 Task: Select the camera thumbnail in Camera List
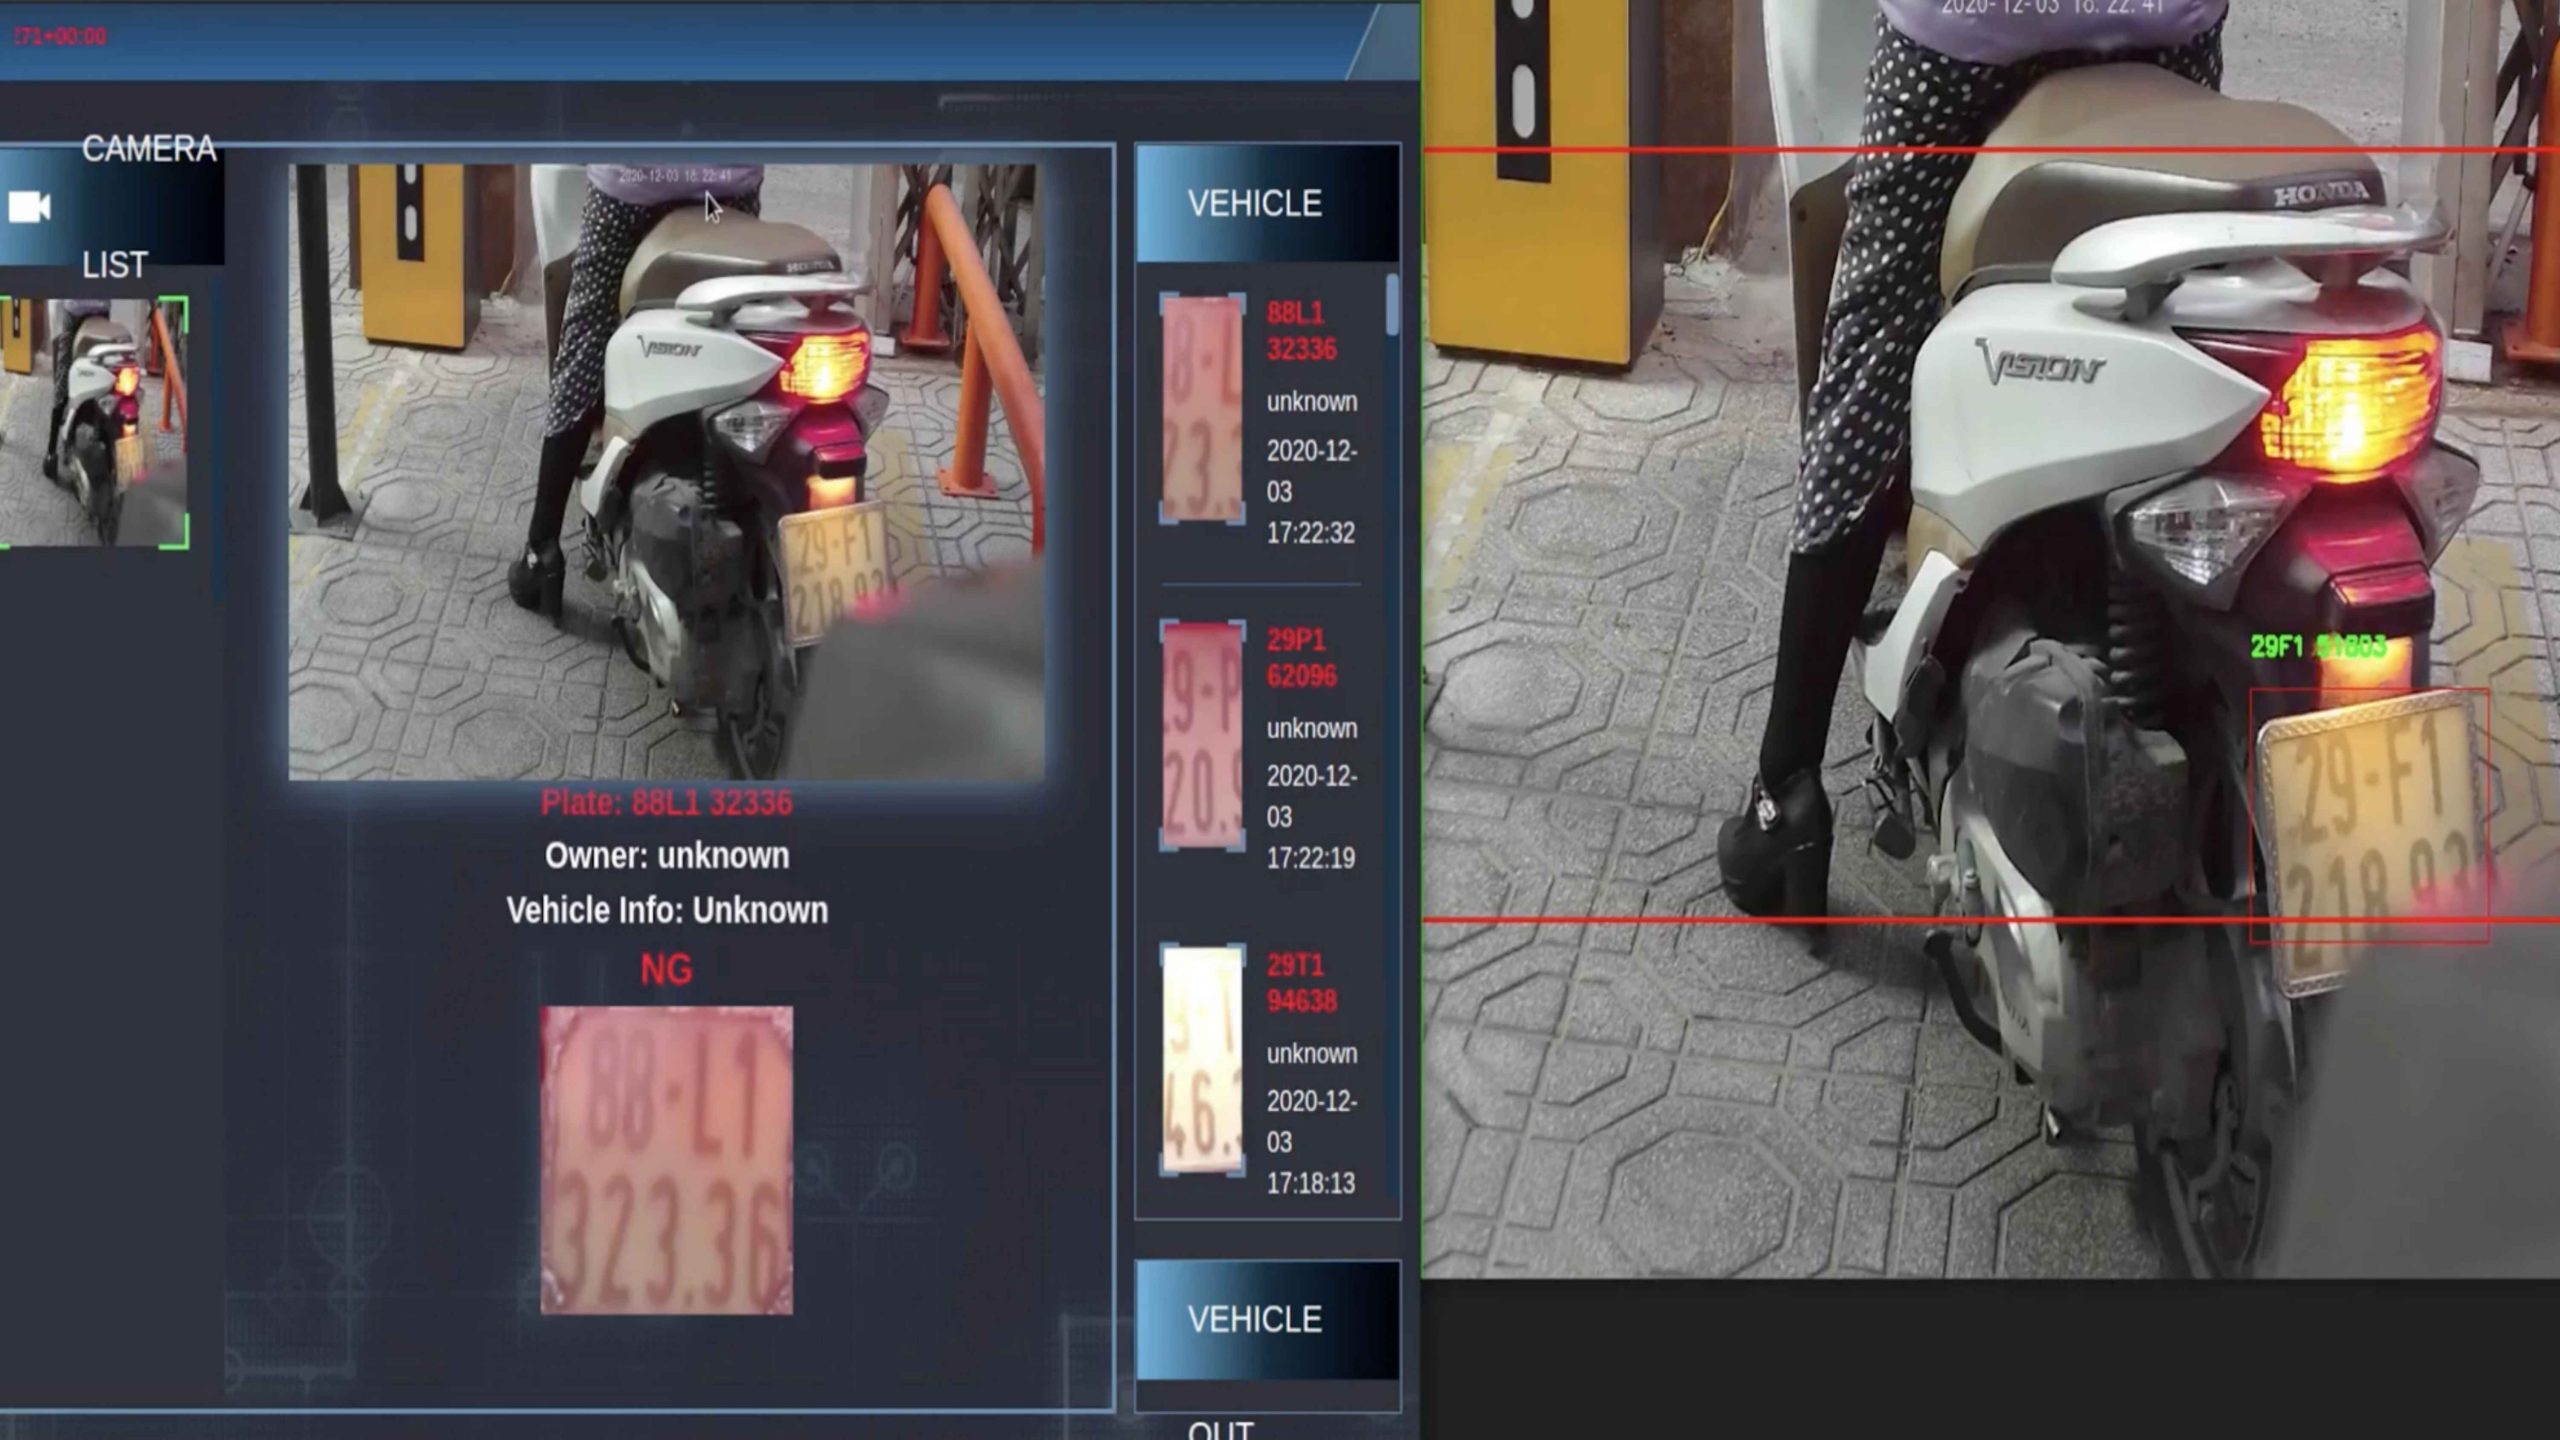[94, 422]
